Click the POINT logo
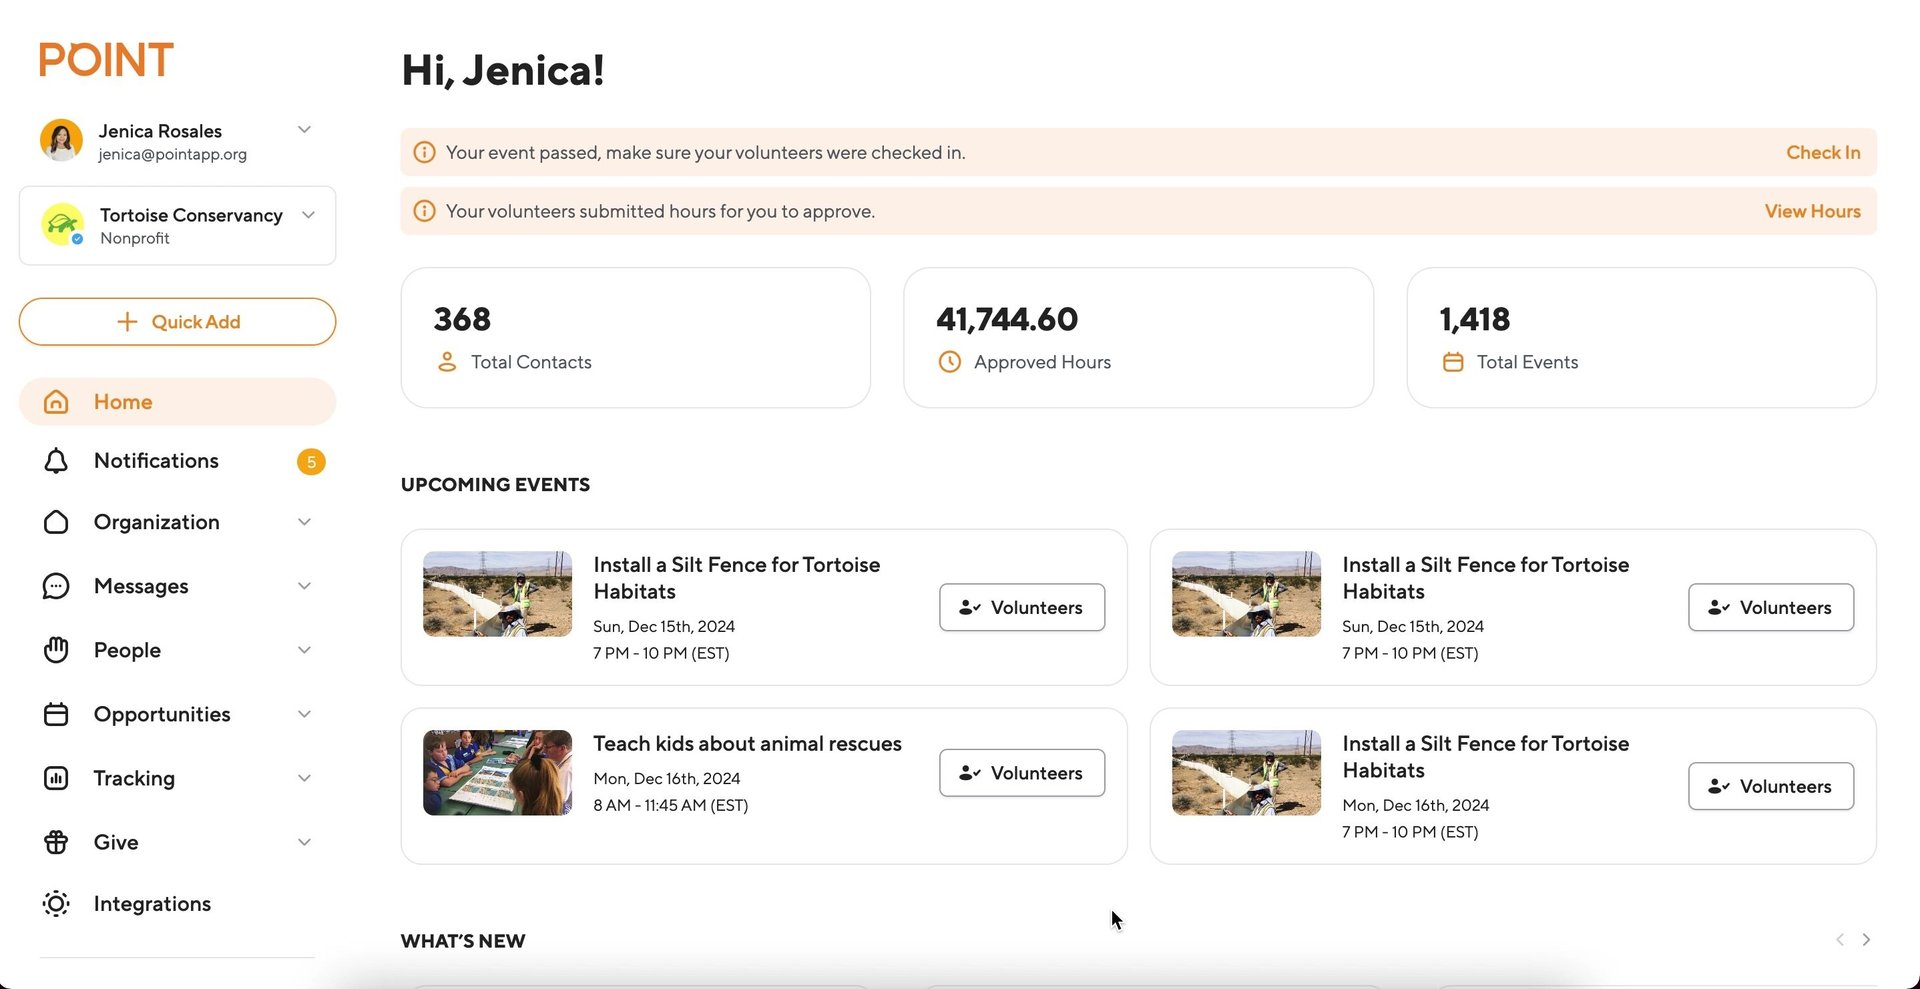Image resolution: width=1920 pixels, height=989 pixels. (x=106, y=60)
